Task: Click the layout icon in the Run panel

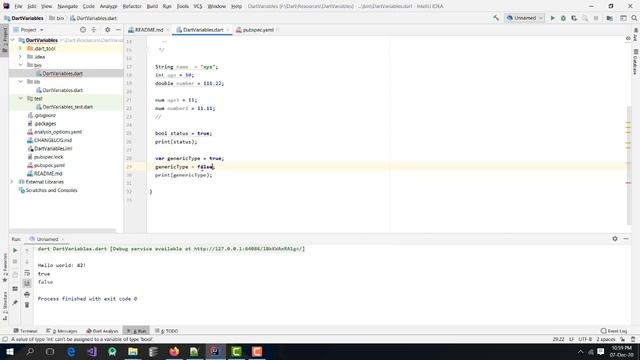Action: point(15,289)
